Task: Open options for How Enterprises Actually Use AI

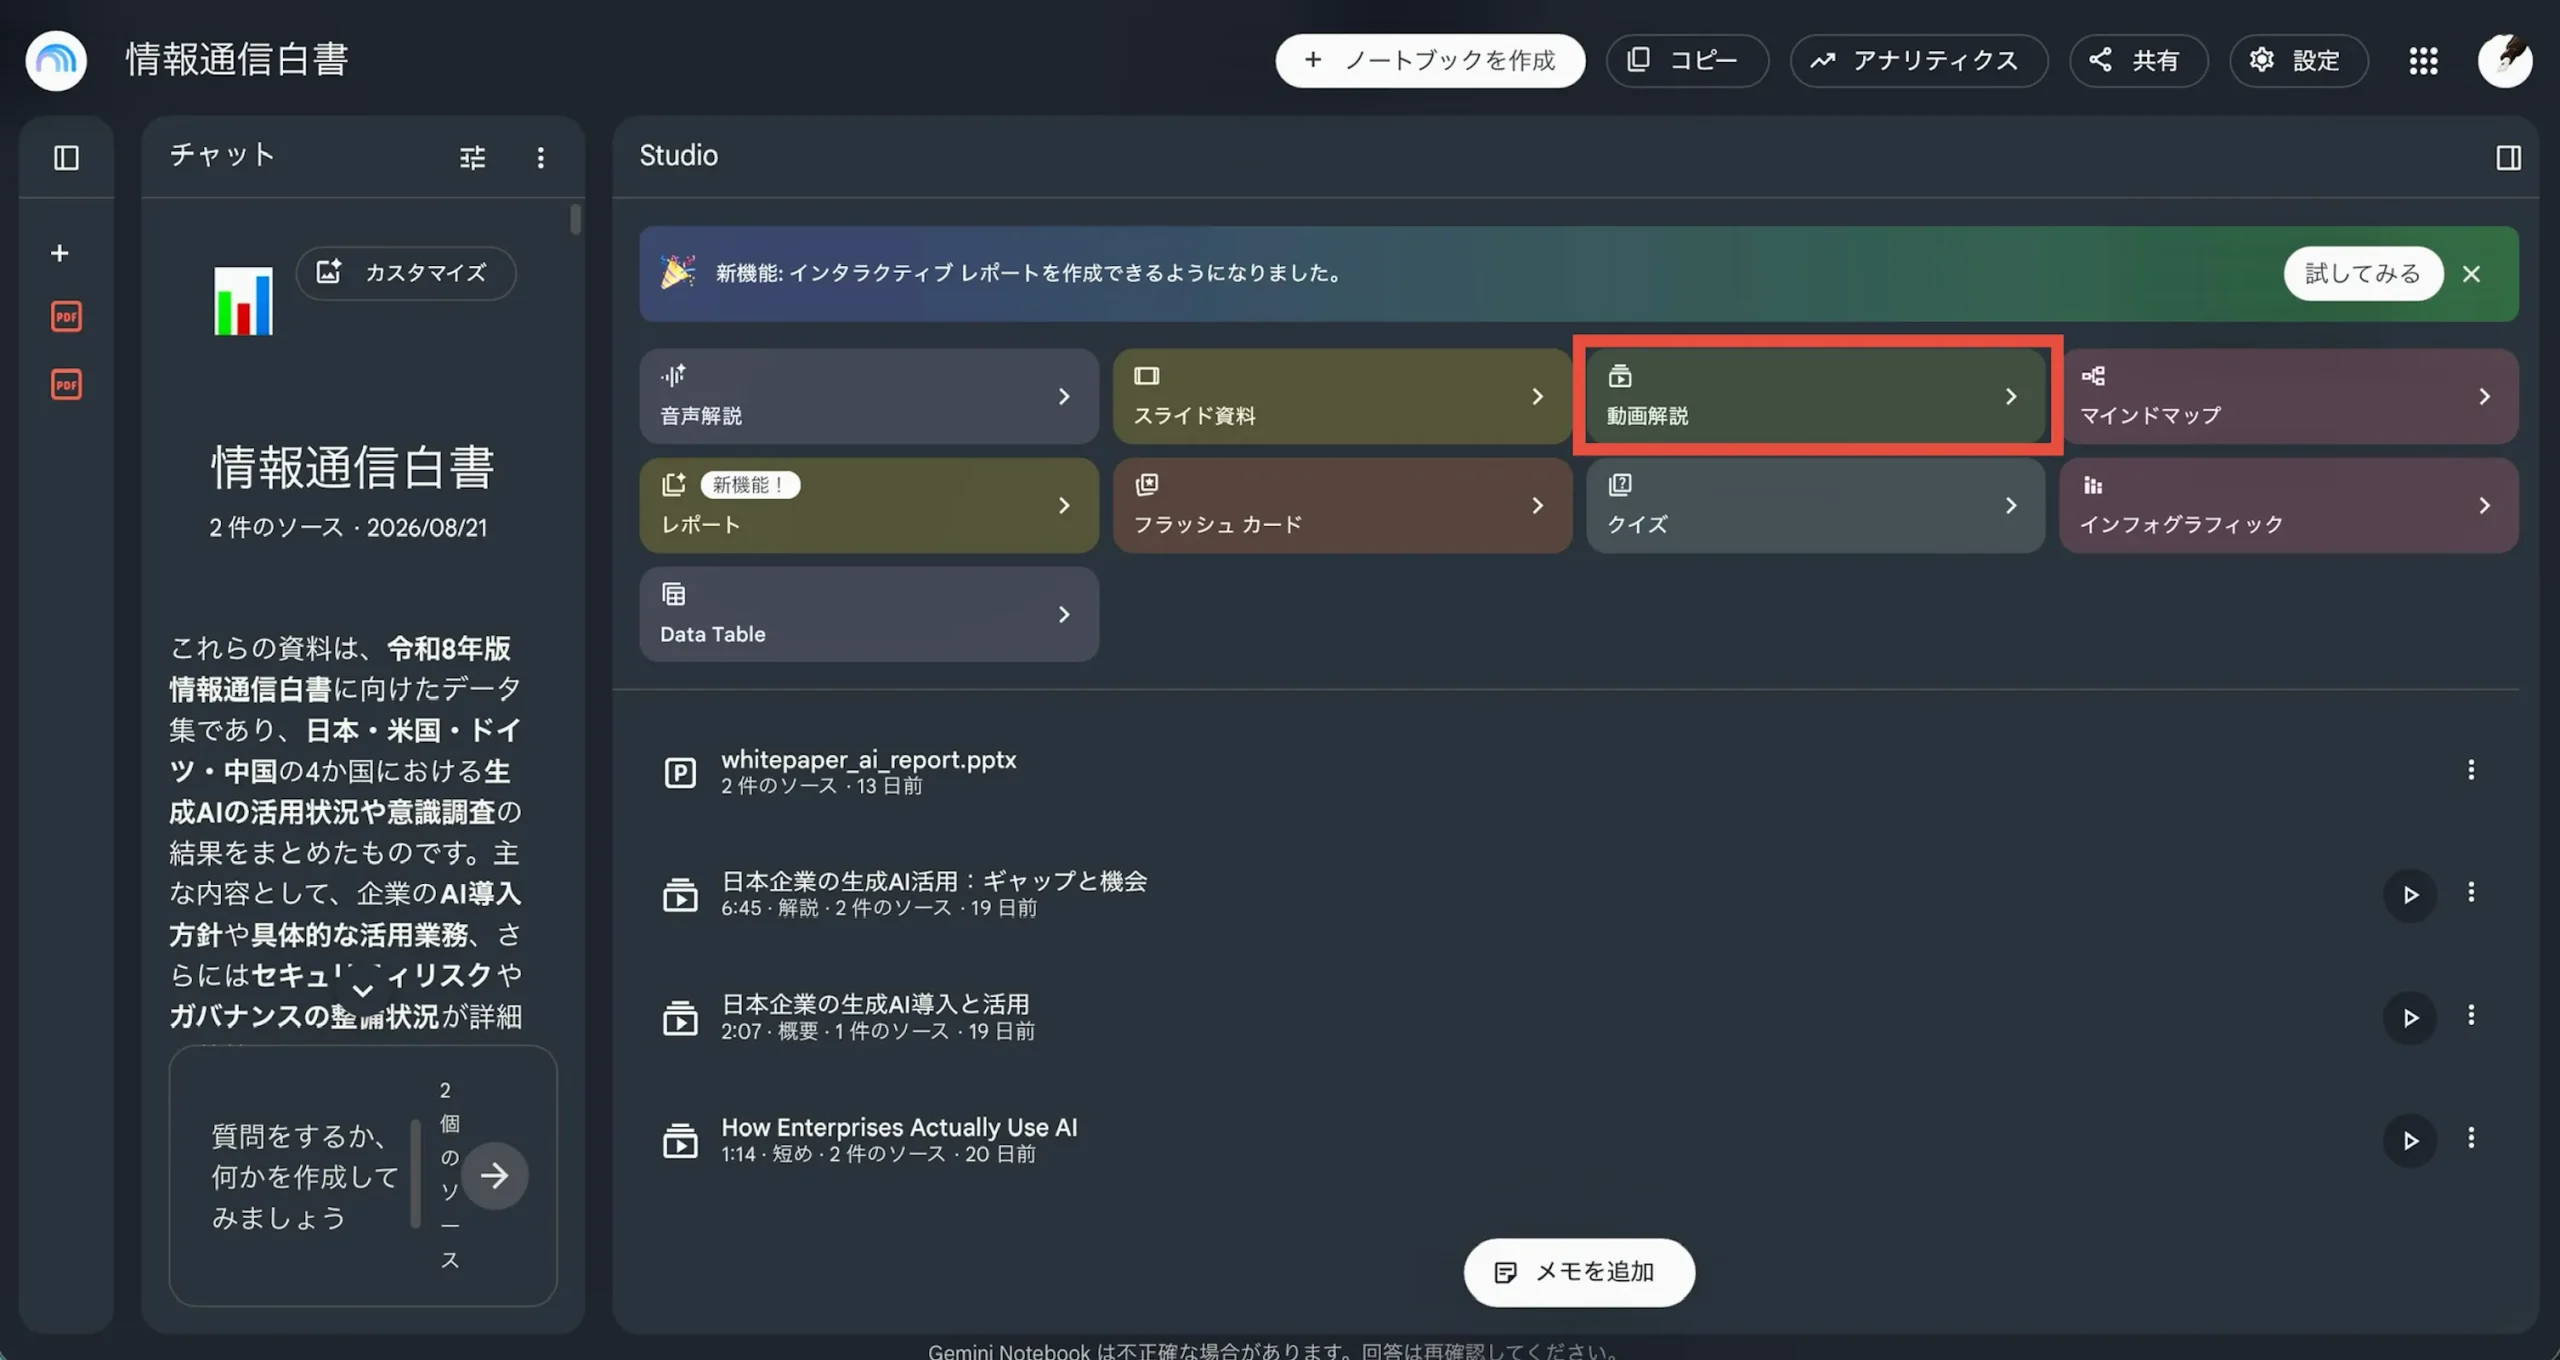Action: [x=2471, y=1138]
